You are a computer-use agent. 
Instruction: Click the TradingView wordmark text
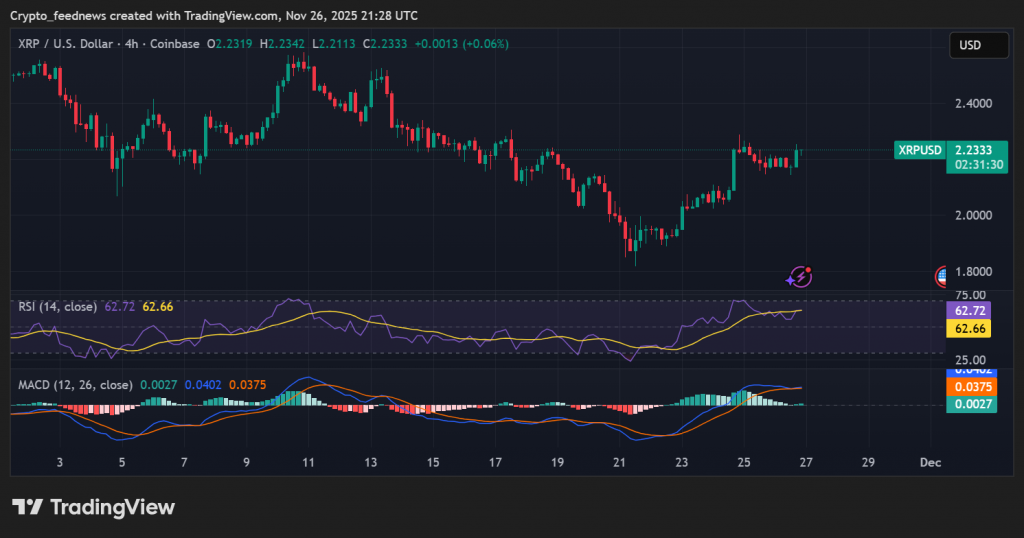click(x=112, y=507)
